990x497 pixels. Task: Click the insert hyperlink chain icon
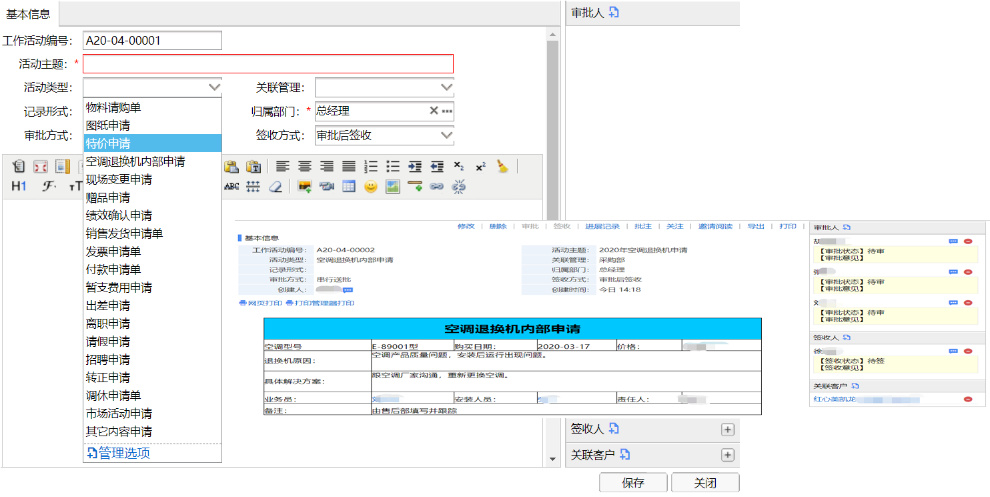(437, 186)
